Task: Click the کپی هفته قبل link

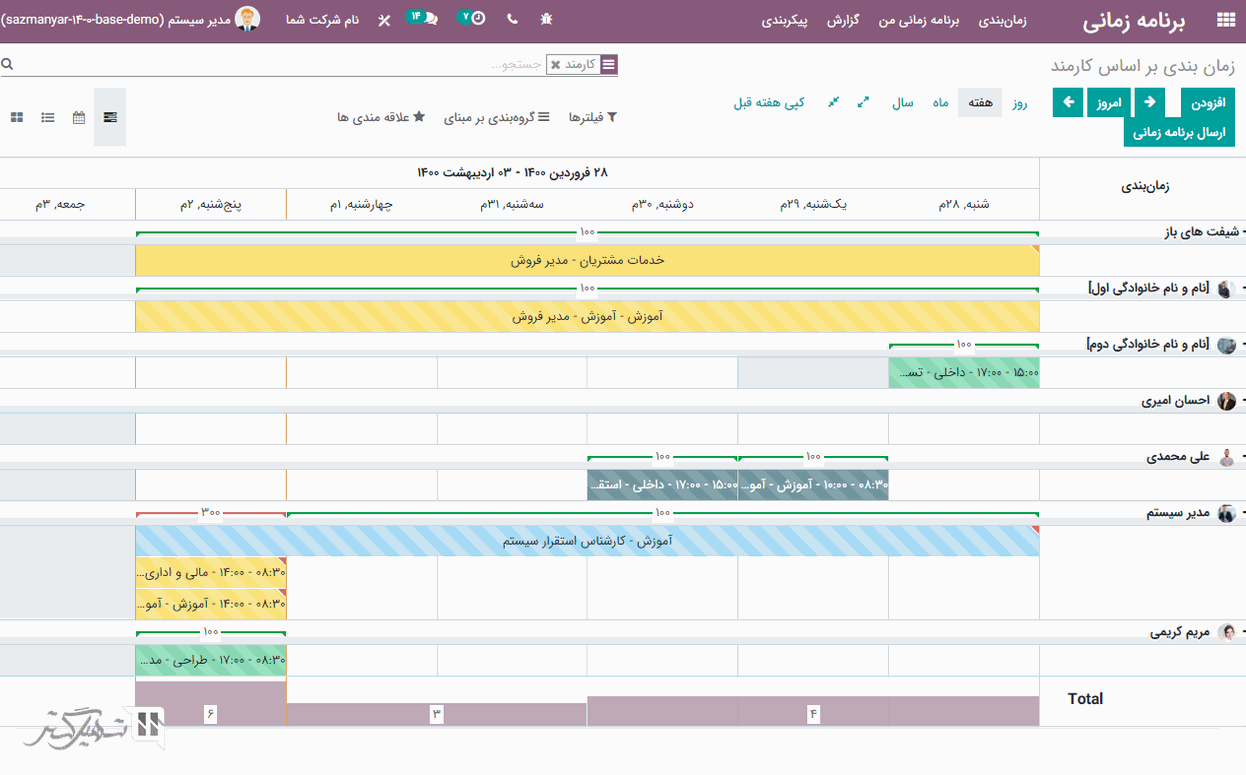Action: pyautogui.click(x=769, y=102)
